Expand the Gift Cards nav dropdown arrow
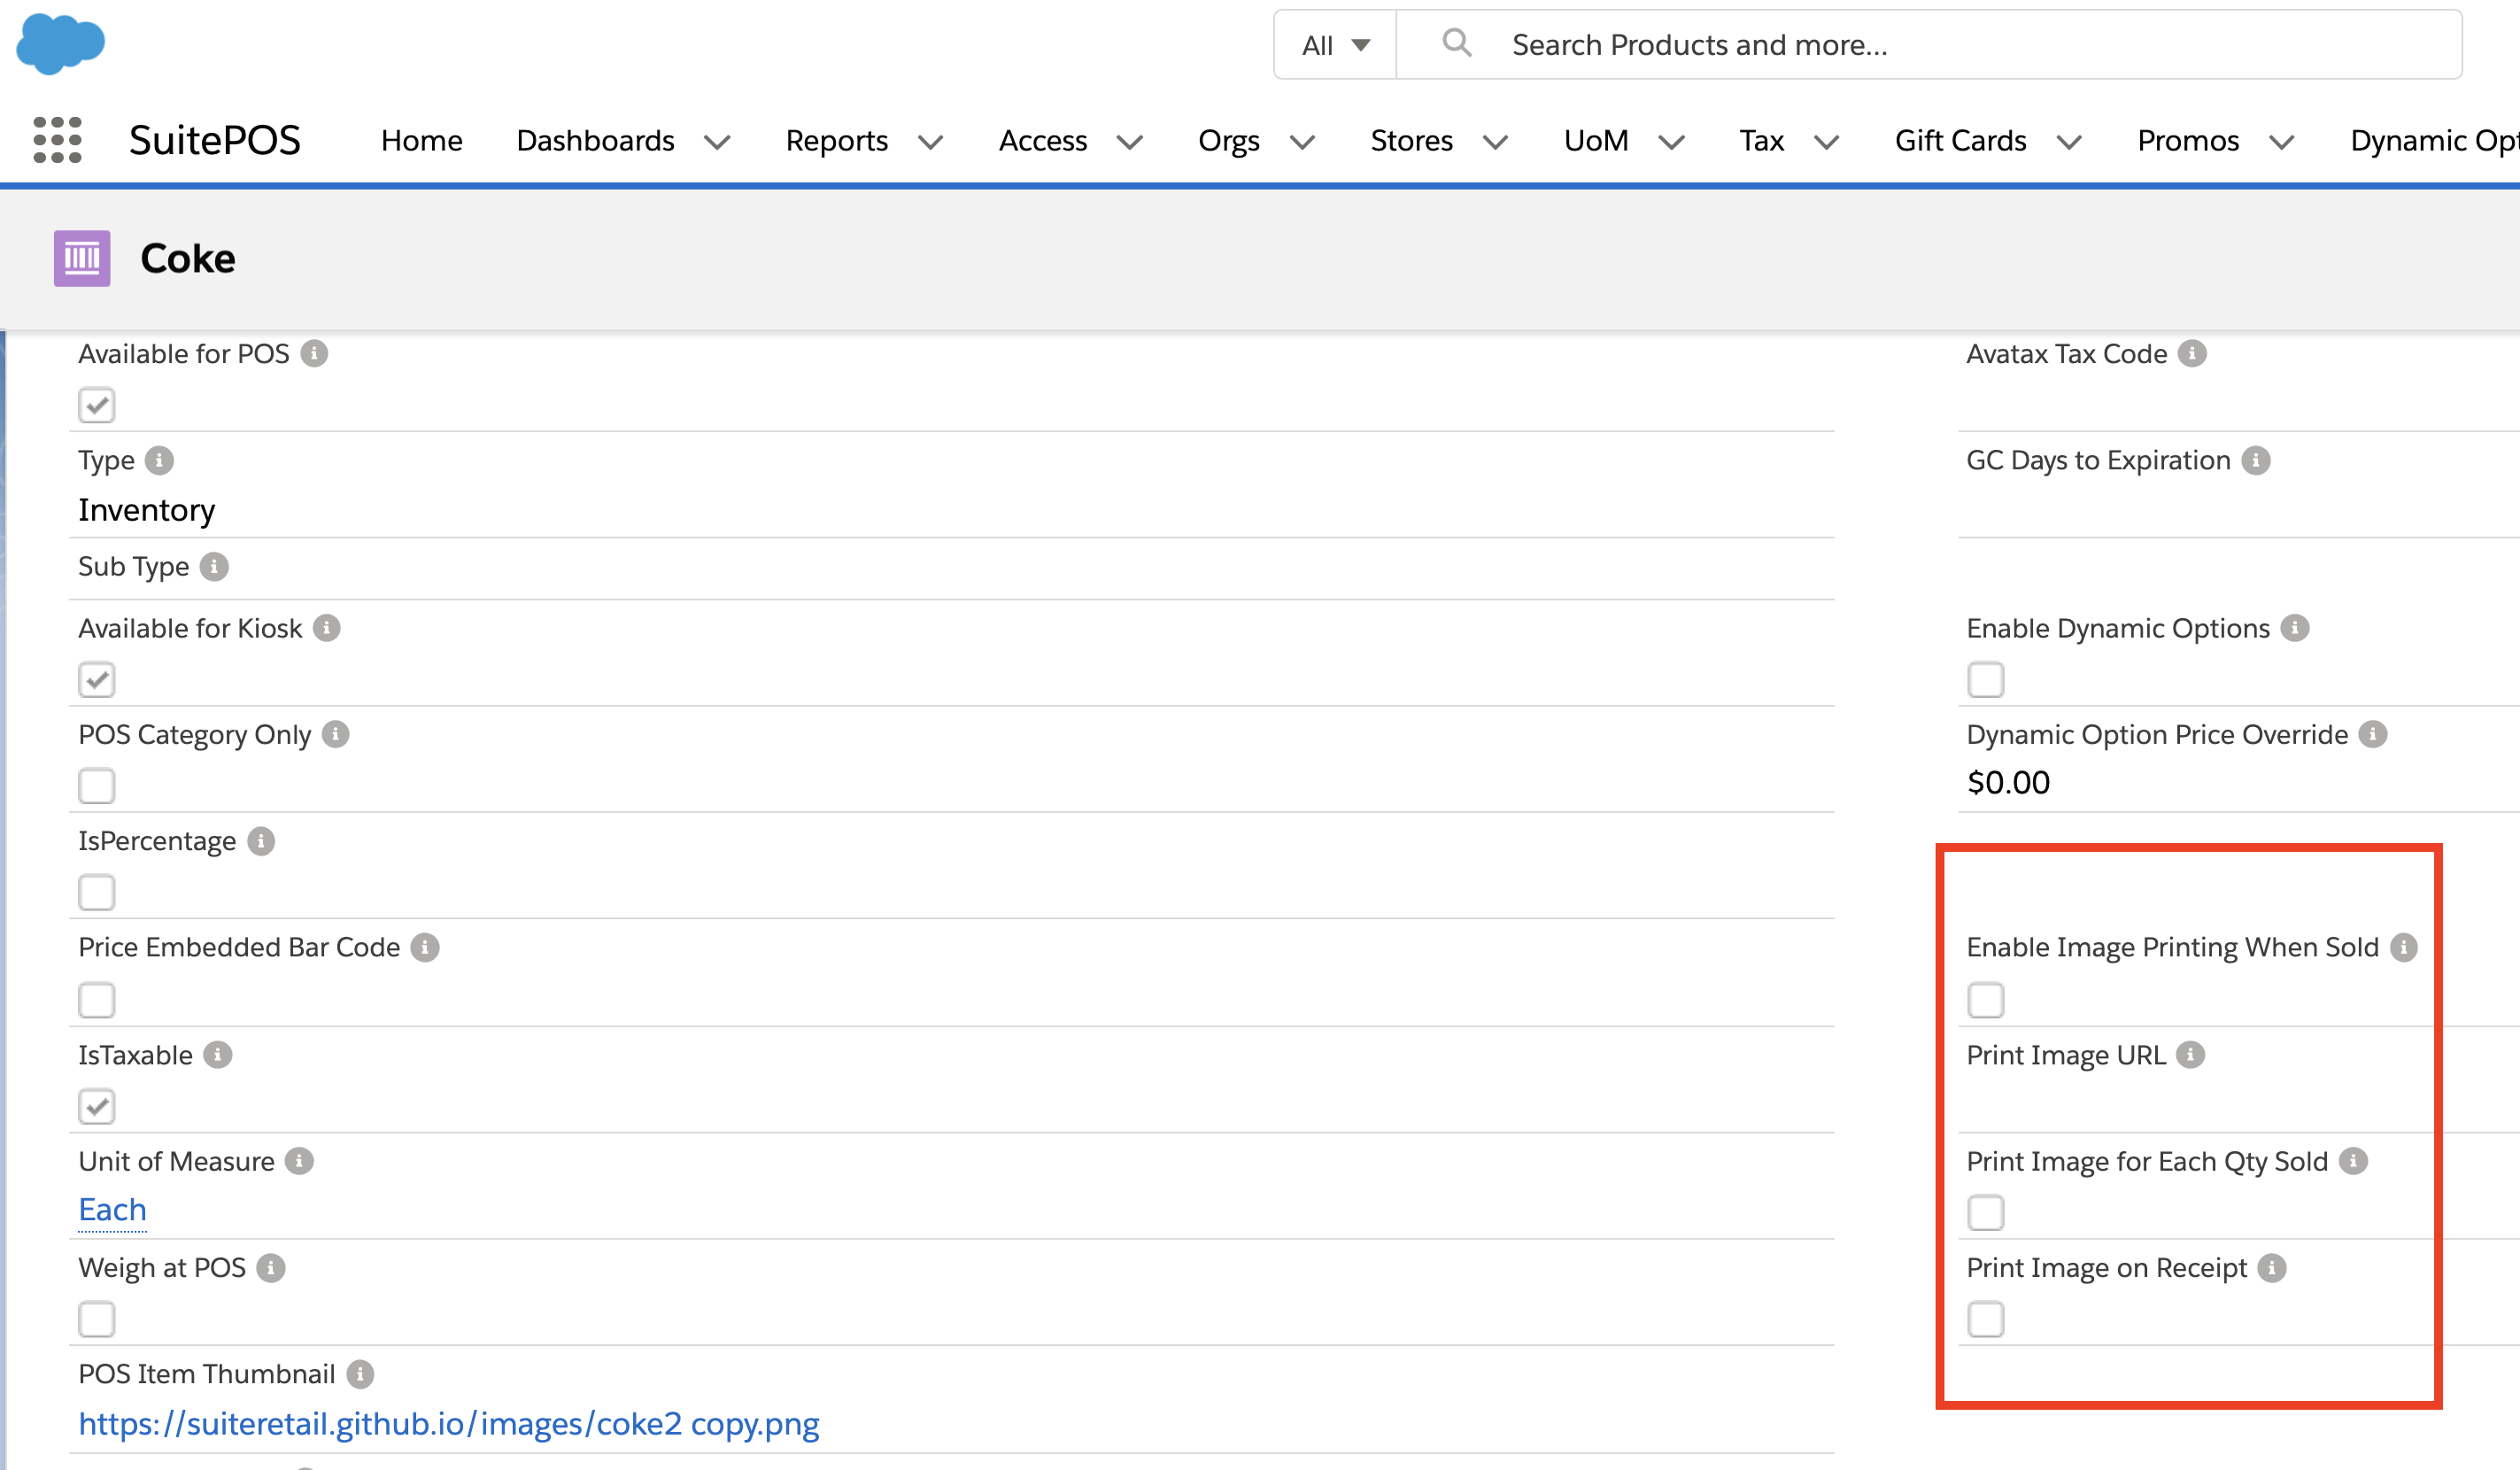 (x=2069, y=142)
